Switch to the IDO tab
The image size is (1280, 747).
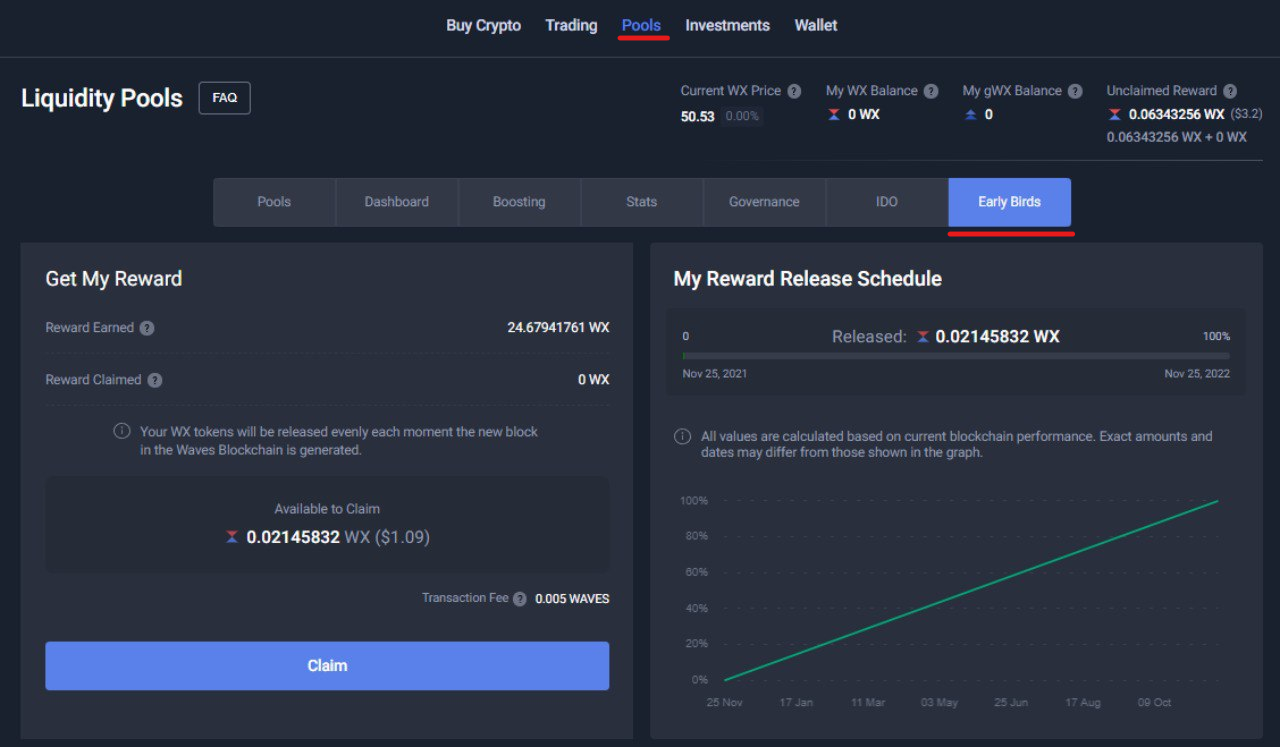point(887,202)
